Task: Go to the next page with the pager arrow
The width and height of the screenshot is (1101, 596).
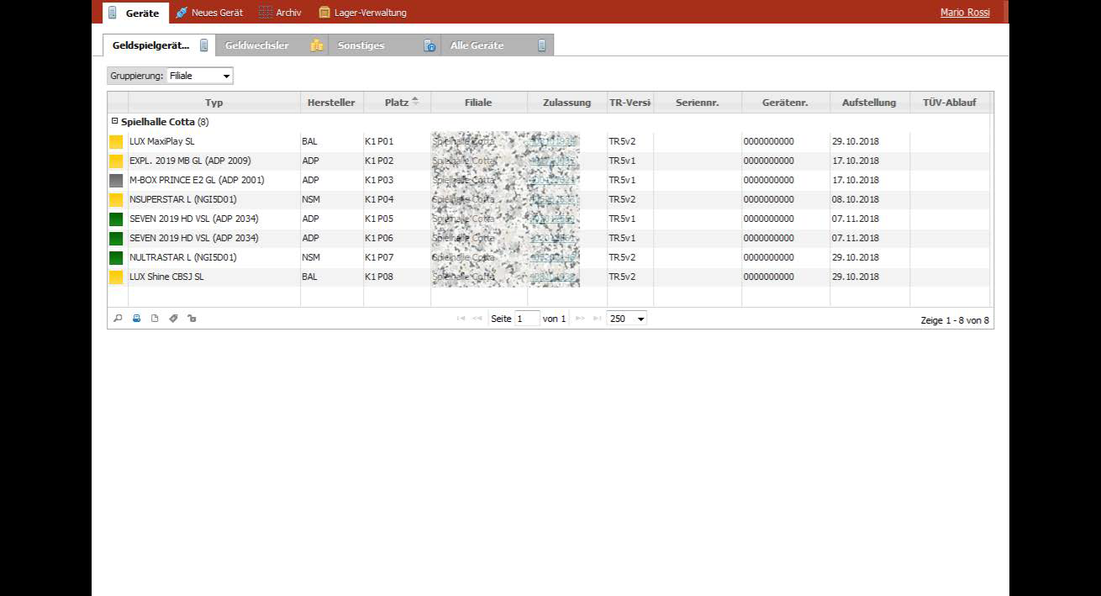Action: [580, 319]
